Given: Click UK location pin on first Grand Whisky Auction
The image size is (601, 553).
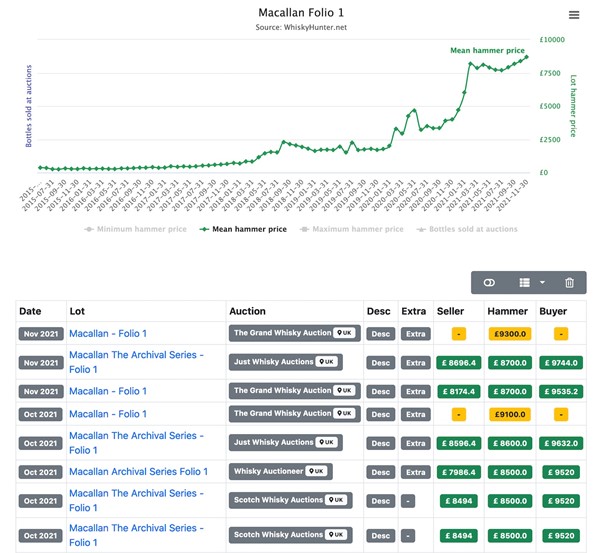Looking at the screenshot, I should [345, 333].
